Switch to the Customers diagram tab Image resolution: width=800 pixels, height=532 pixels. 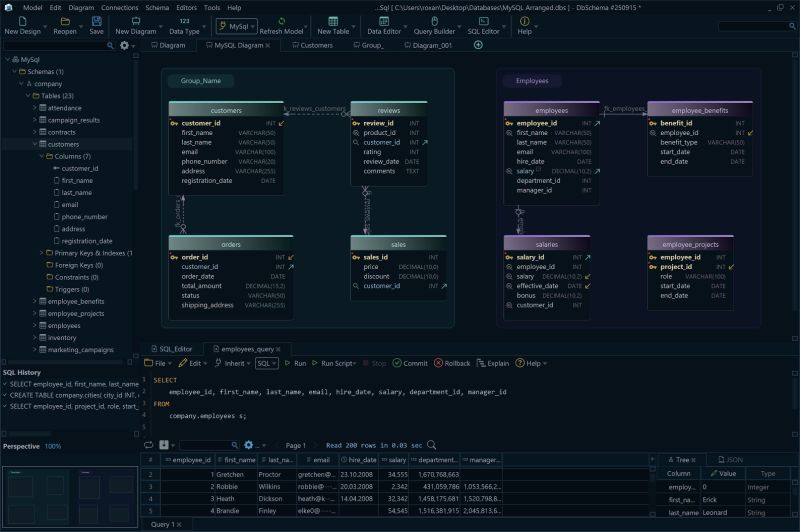point(312,45)
